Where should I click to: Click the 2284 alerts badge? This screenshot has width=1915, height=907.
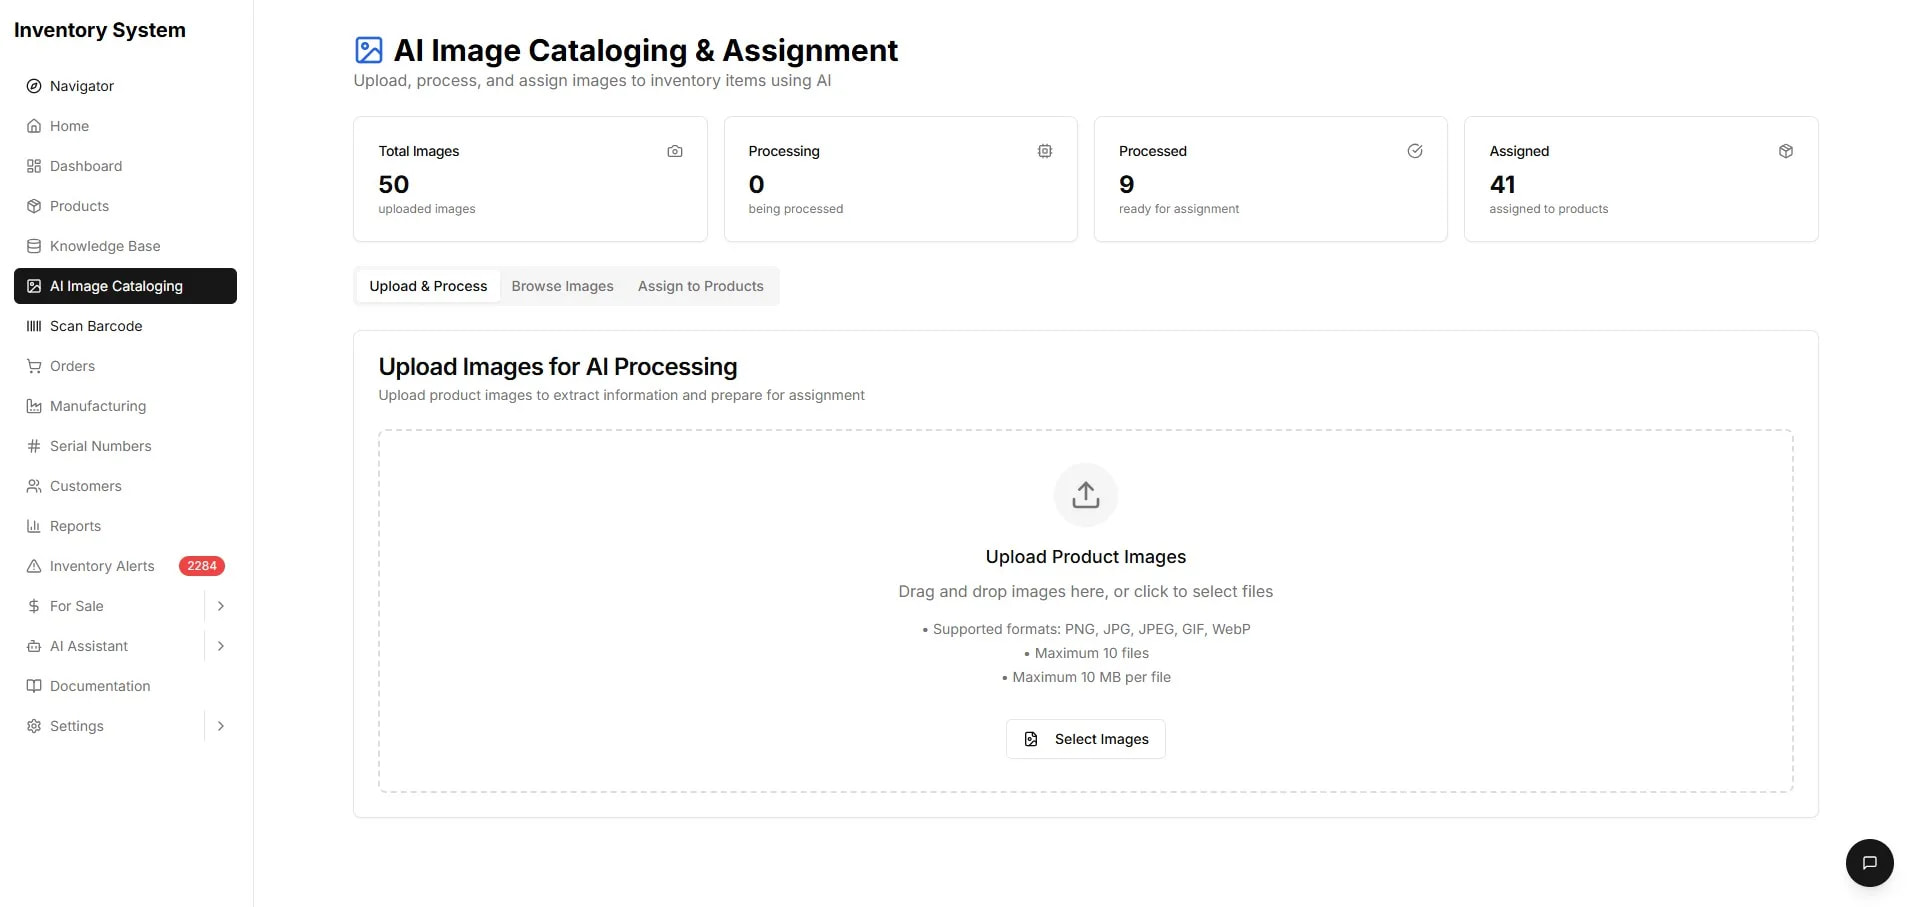point(202,566)
